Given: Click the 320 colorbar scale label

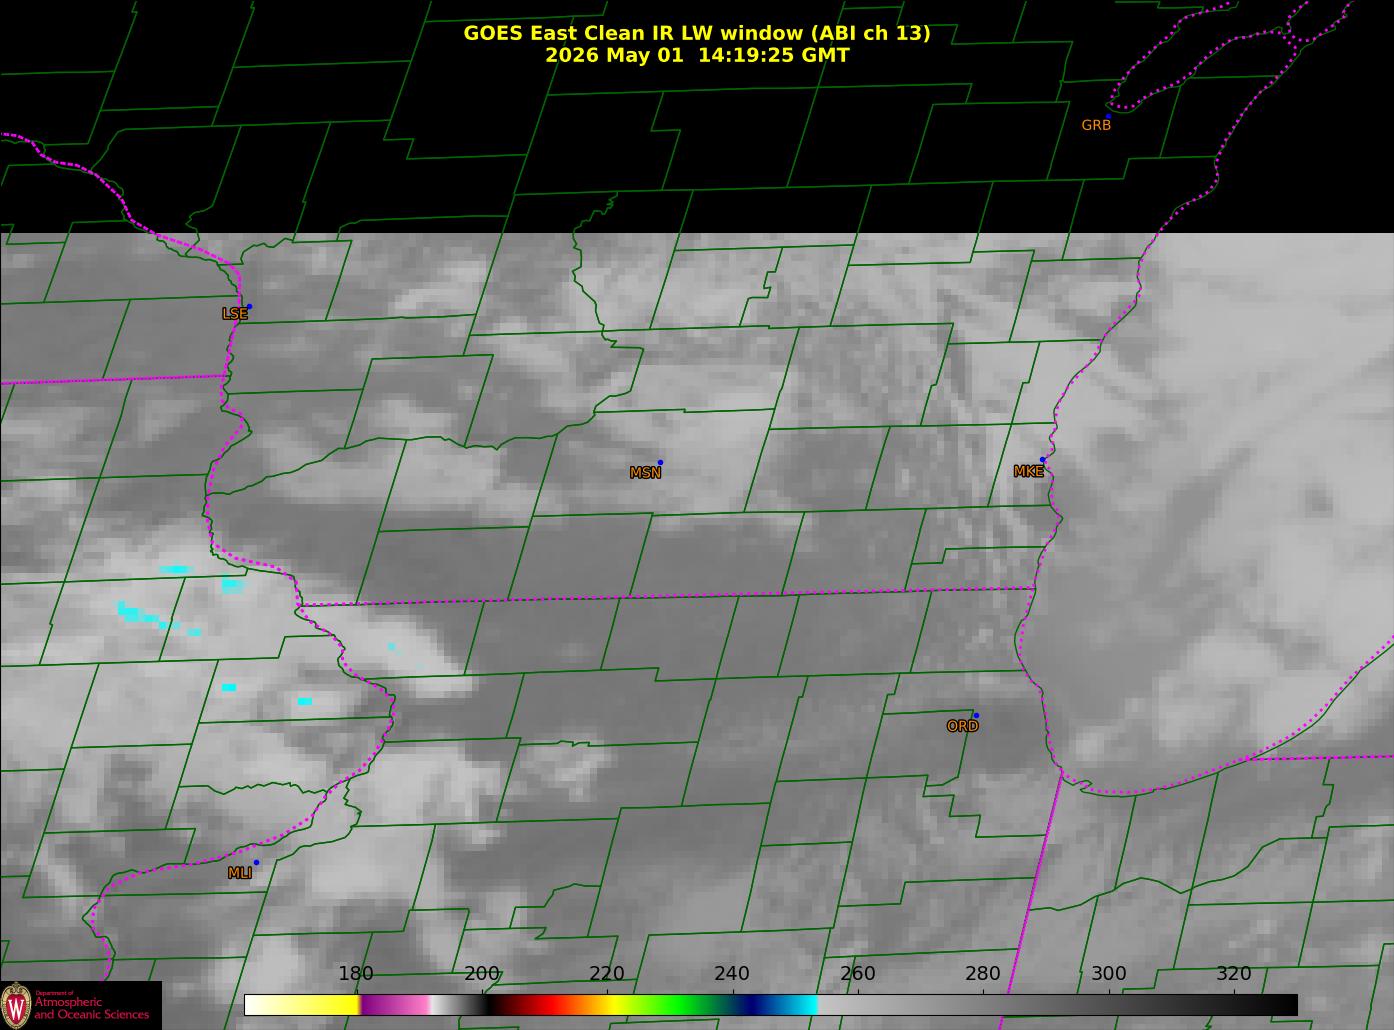Looking at the screenshot, I should click(1233, 974).
